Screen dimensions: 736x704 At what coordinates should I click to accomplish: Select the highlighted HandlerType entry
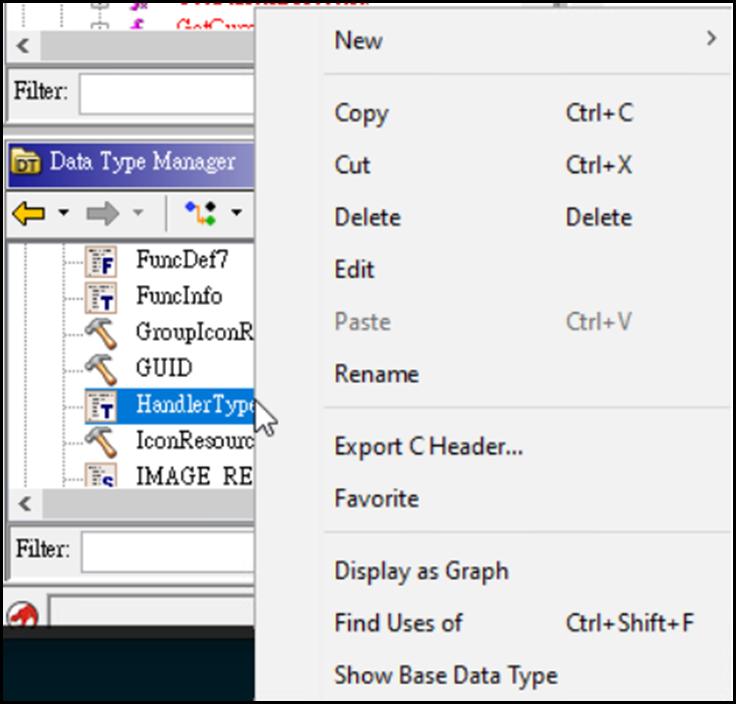coord(195,404)
